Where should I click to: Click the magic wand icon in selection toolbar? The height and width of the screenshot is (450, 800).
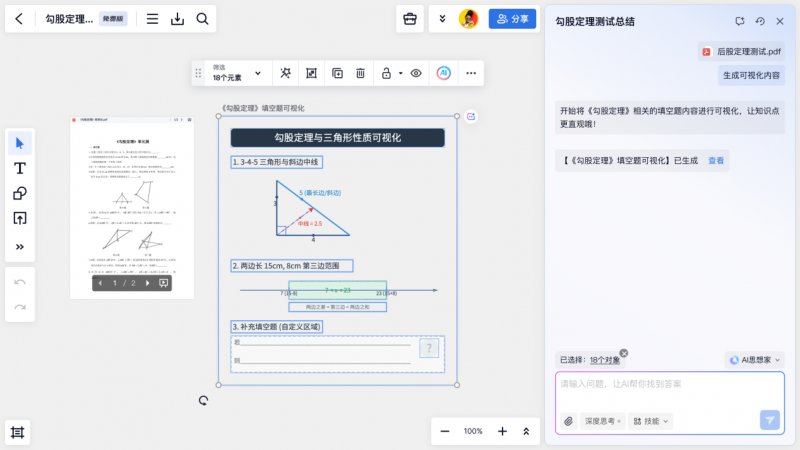[x=286, y=73]
